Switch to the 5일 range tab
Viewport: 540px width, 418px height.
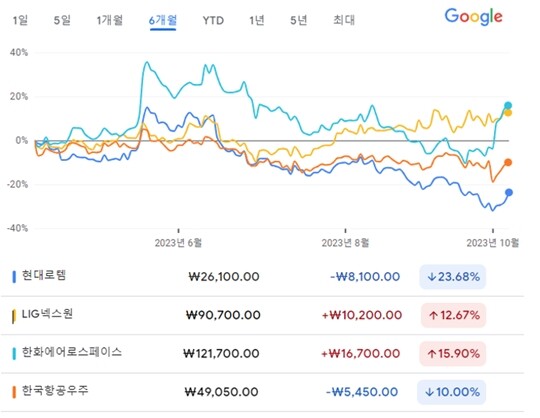(x=62, y=20)
